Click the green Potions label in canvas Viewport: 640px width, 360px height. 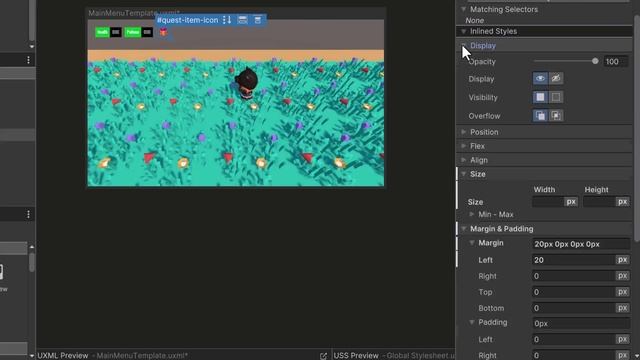133,32
